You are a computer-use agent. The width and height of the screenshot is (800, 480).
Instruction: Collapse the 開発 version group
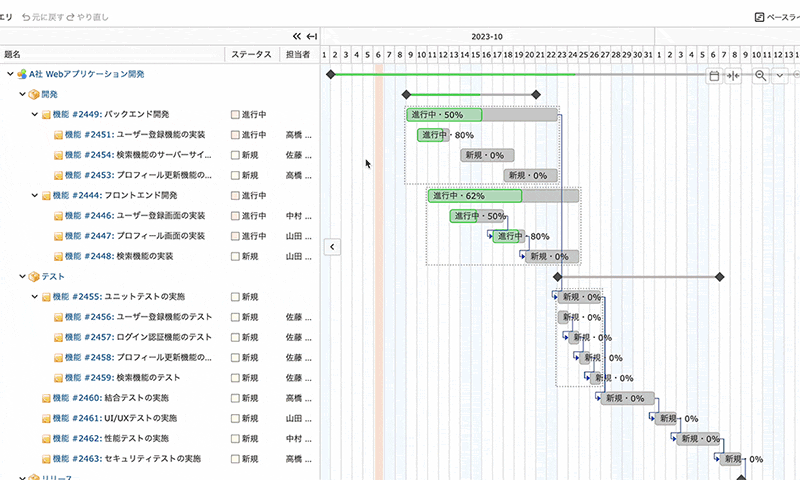(22, 94)
